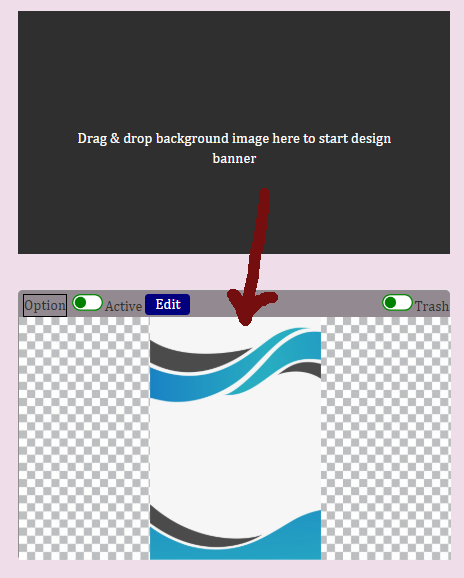Toggle the Trash switch

click(x=397, y=303)
